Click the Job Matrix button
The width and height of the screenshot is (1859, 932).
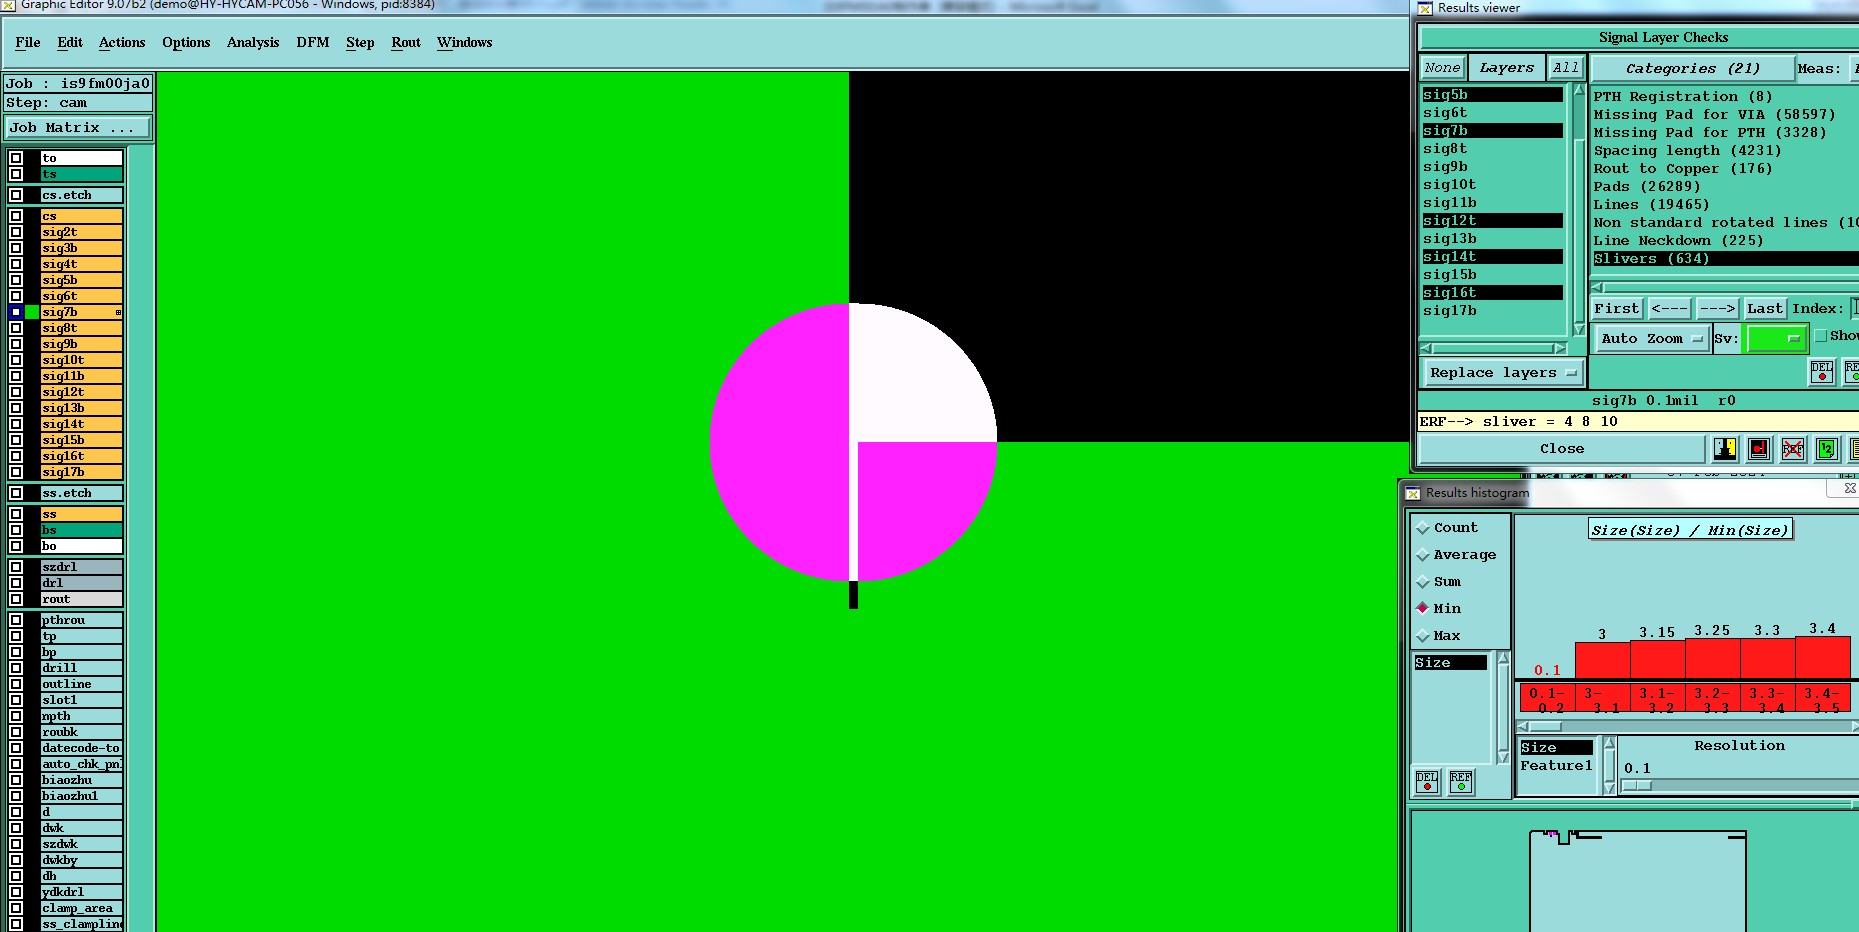point(78,128)
